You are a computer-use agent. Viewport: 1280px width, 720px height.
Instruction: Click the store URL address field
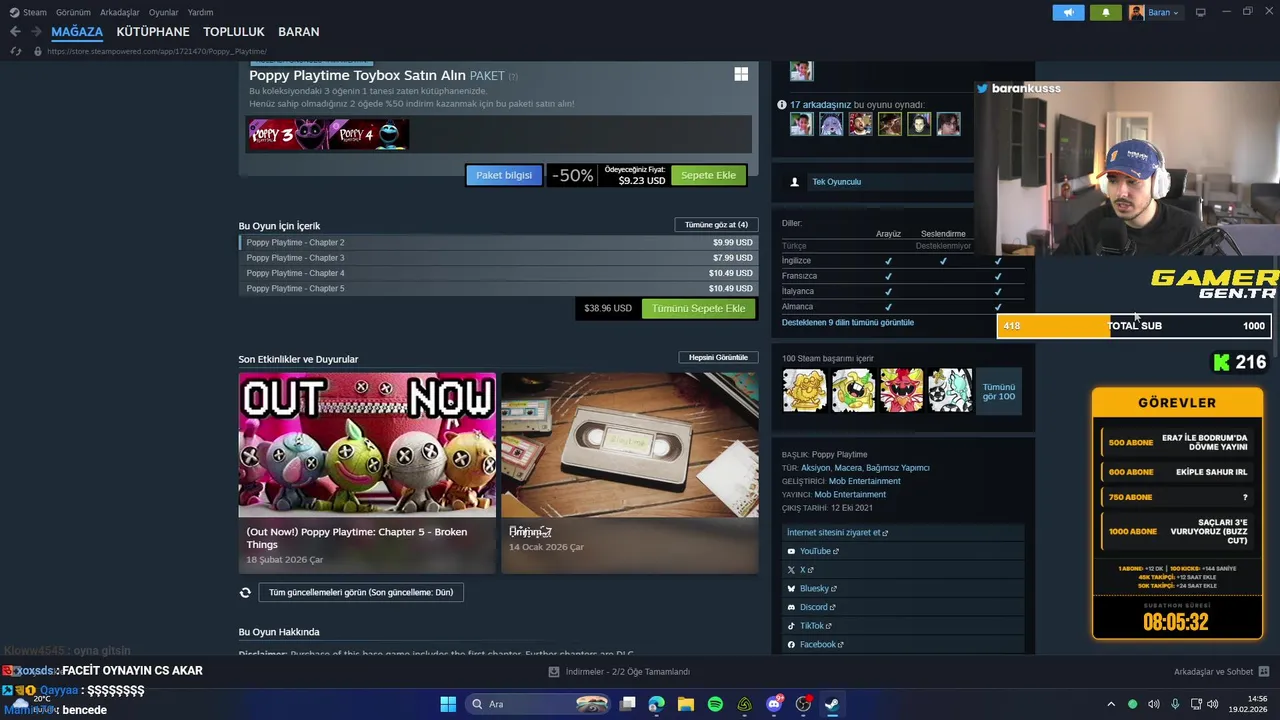click(x=158, y=51)
